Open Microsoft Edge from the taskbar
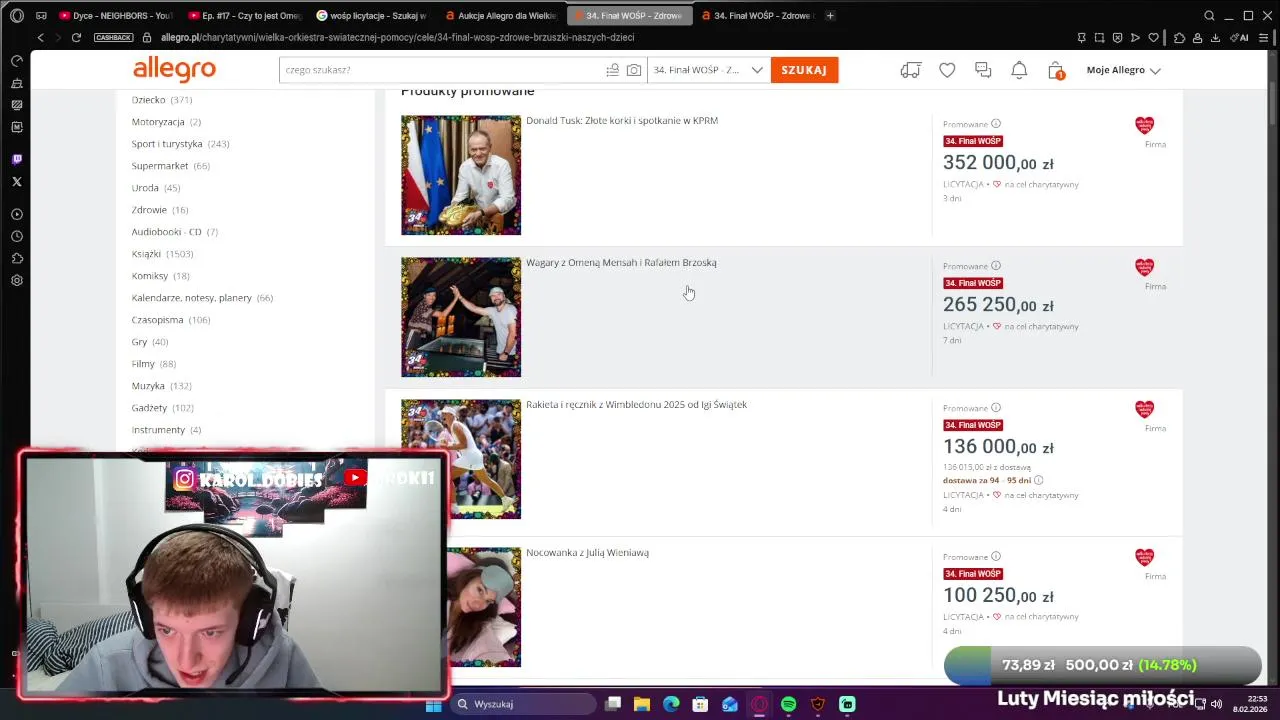Screen dimensions: 1280x720 (x=671, y=704)
